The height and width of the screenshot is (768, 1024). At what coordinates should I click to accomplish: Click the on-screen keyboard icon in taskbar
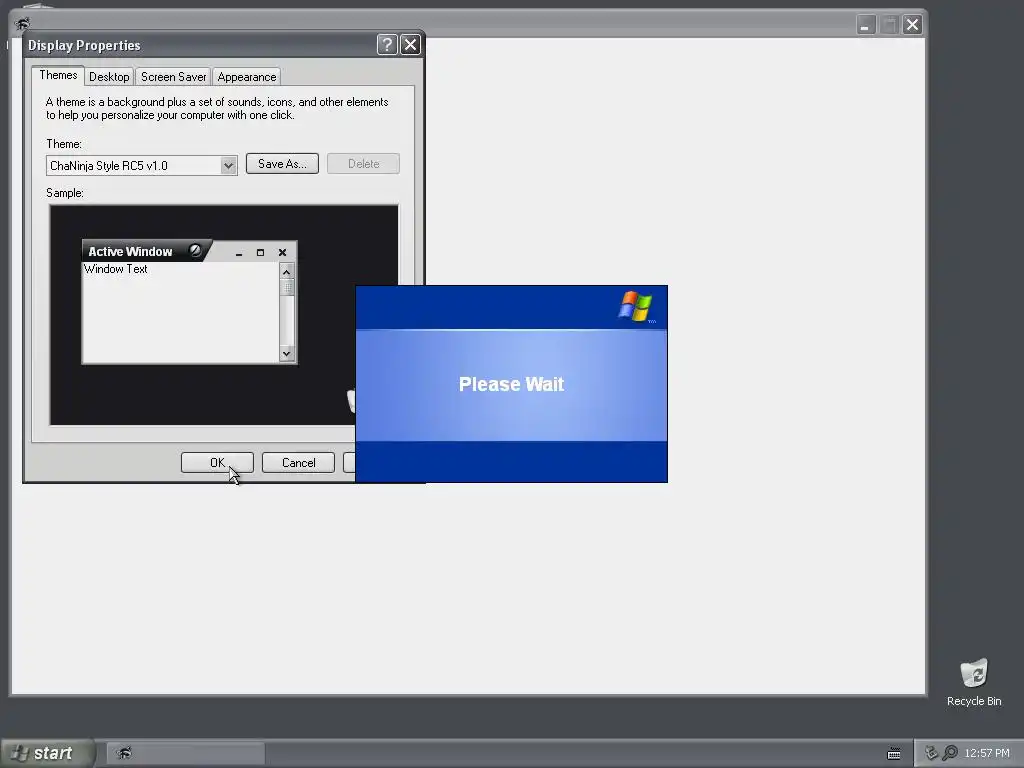(x=894, y=754)
